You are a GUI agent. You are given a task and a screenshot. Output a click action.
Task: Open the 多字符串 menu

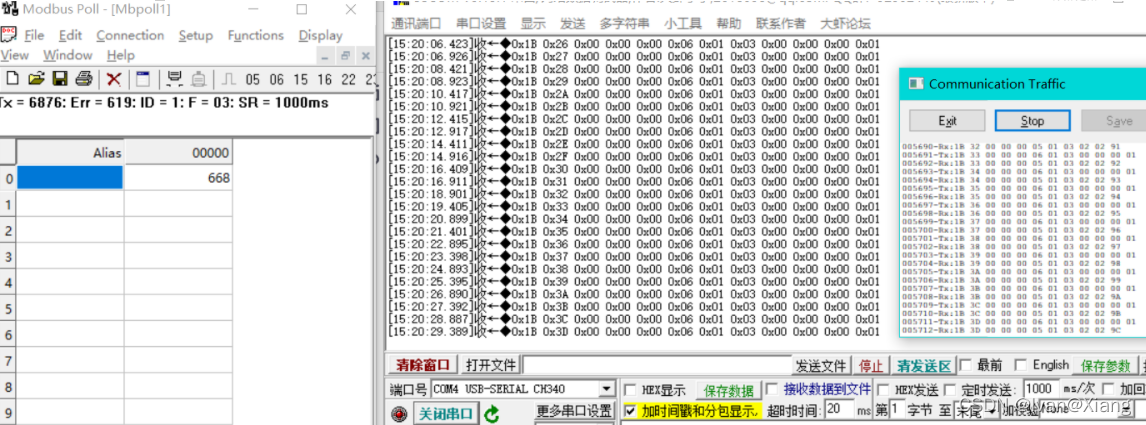coord(625,23)
